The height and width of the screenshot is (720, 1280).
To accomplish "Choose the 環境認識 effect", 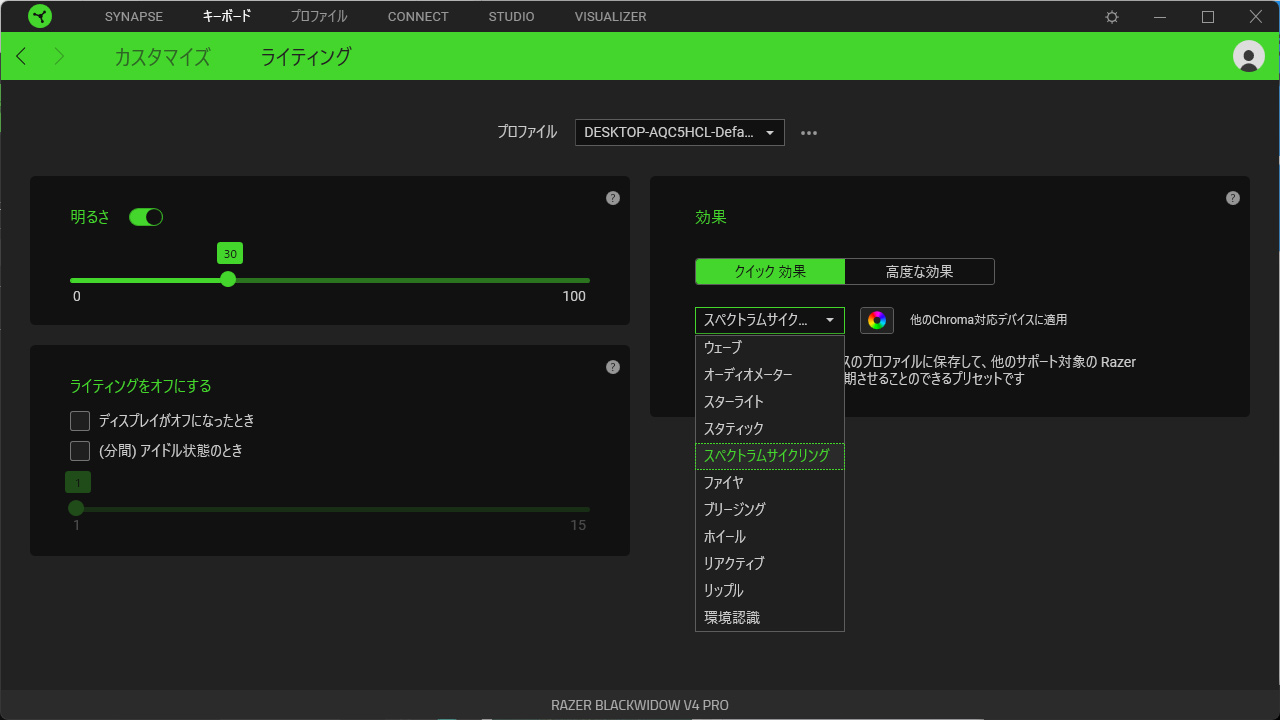I will [x=770, y=618].
